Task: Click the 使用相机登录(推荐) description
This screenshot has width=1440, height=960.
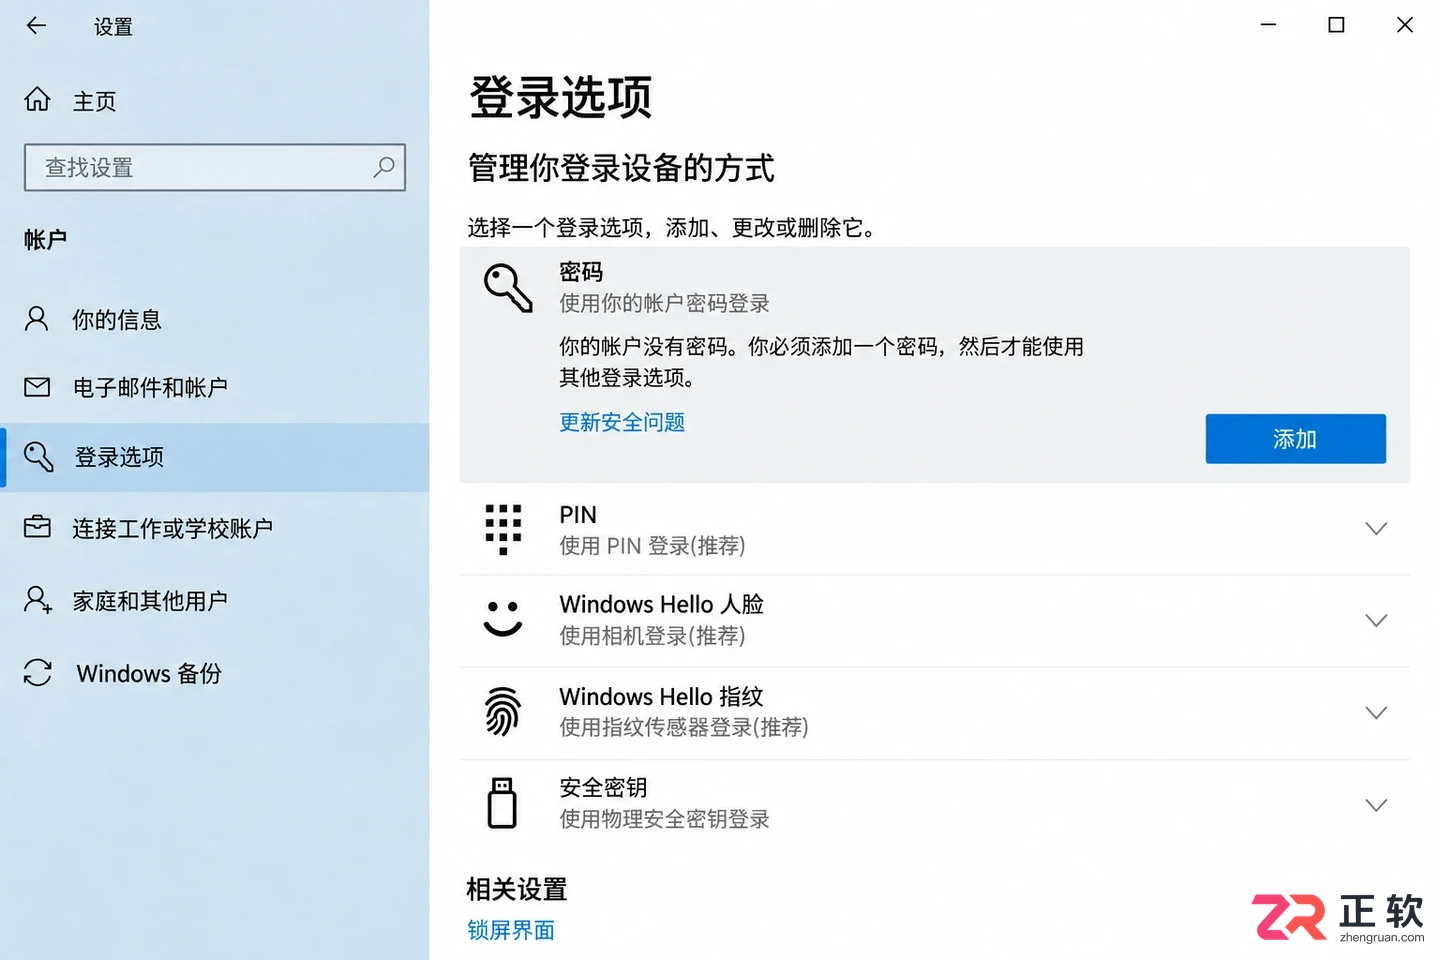Action: [652, 636]
